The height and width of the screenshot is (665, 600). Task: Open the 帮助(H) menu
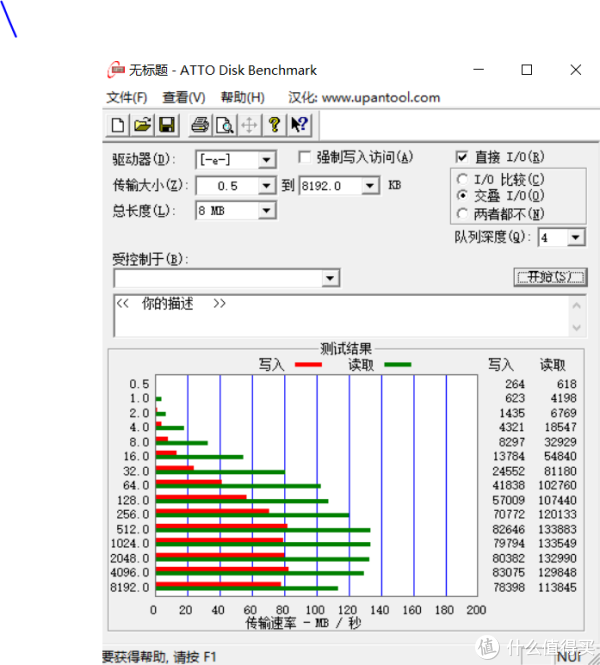243,98
